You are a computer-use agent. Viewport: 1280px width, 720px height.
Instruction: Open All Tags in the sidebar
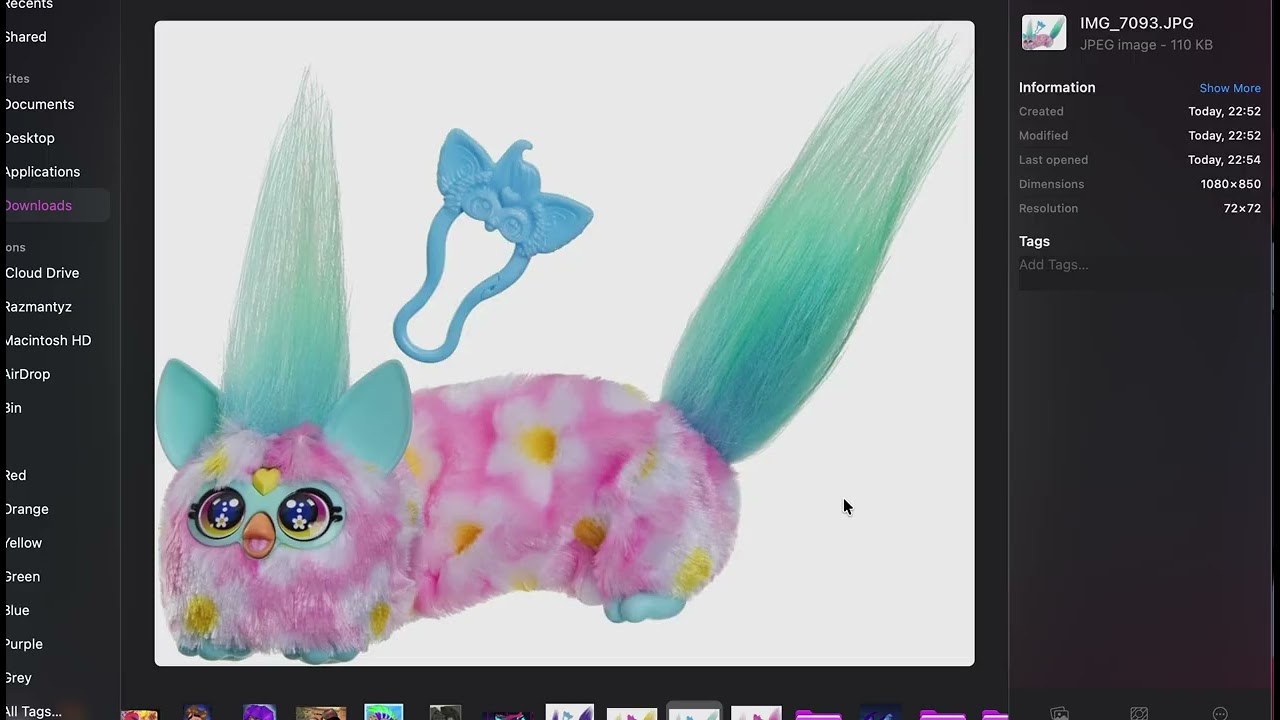(x=33, y=712)
